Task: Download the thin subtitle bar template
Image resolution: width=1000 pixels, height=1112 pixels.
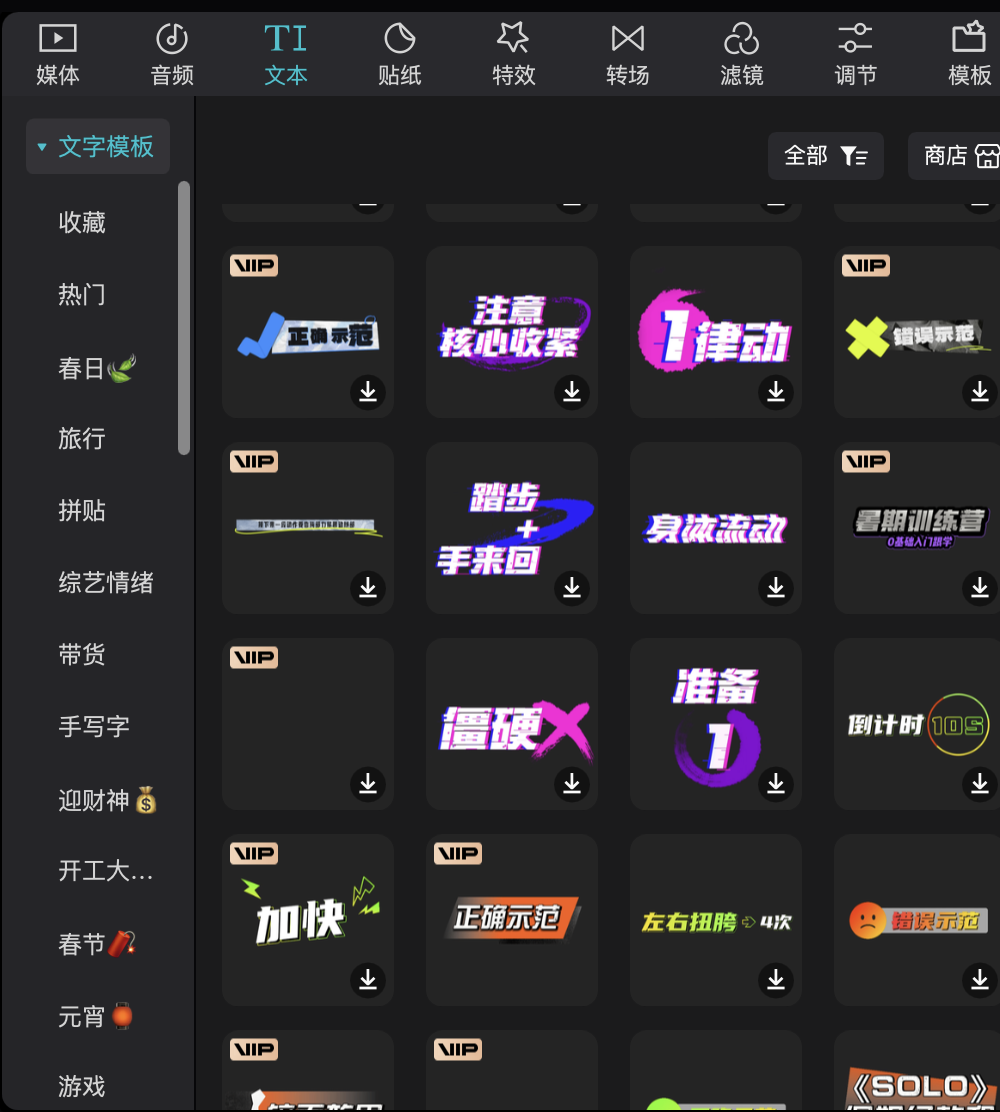Action: pos(367,588)
